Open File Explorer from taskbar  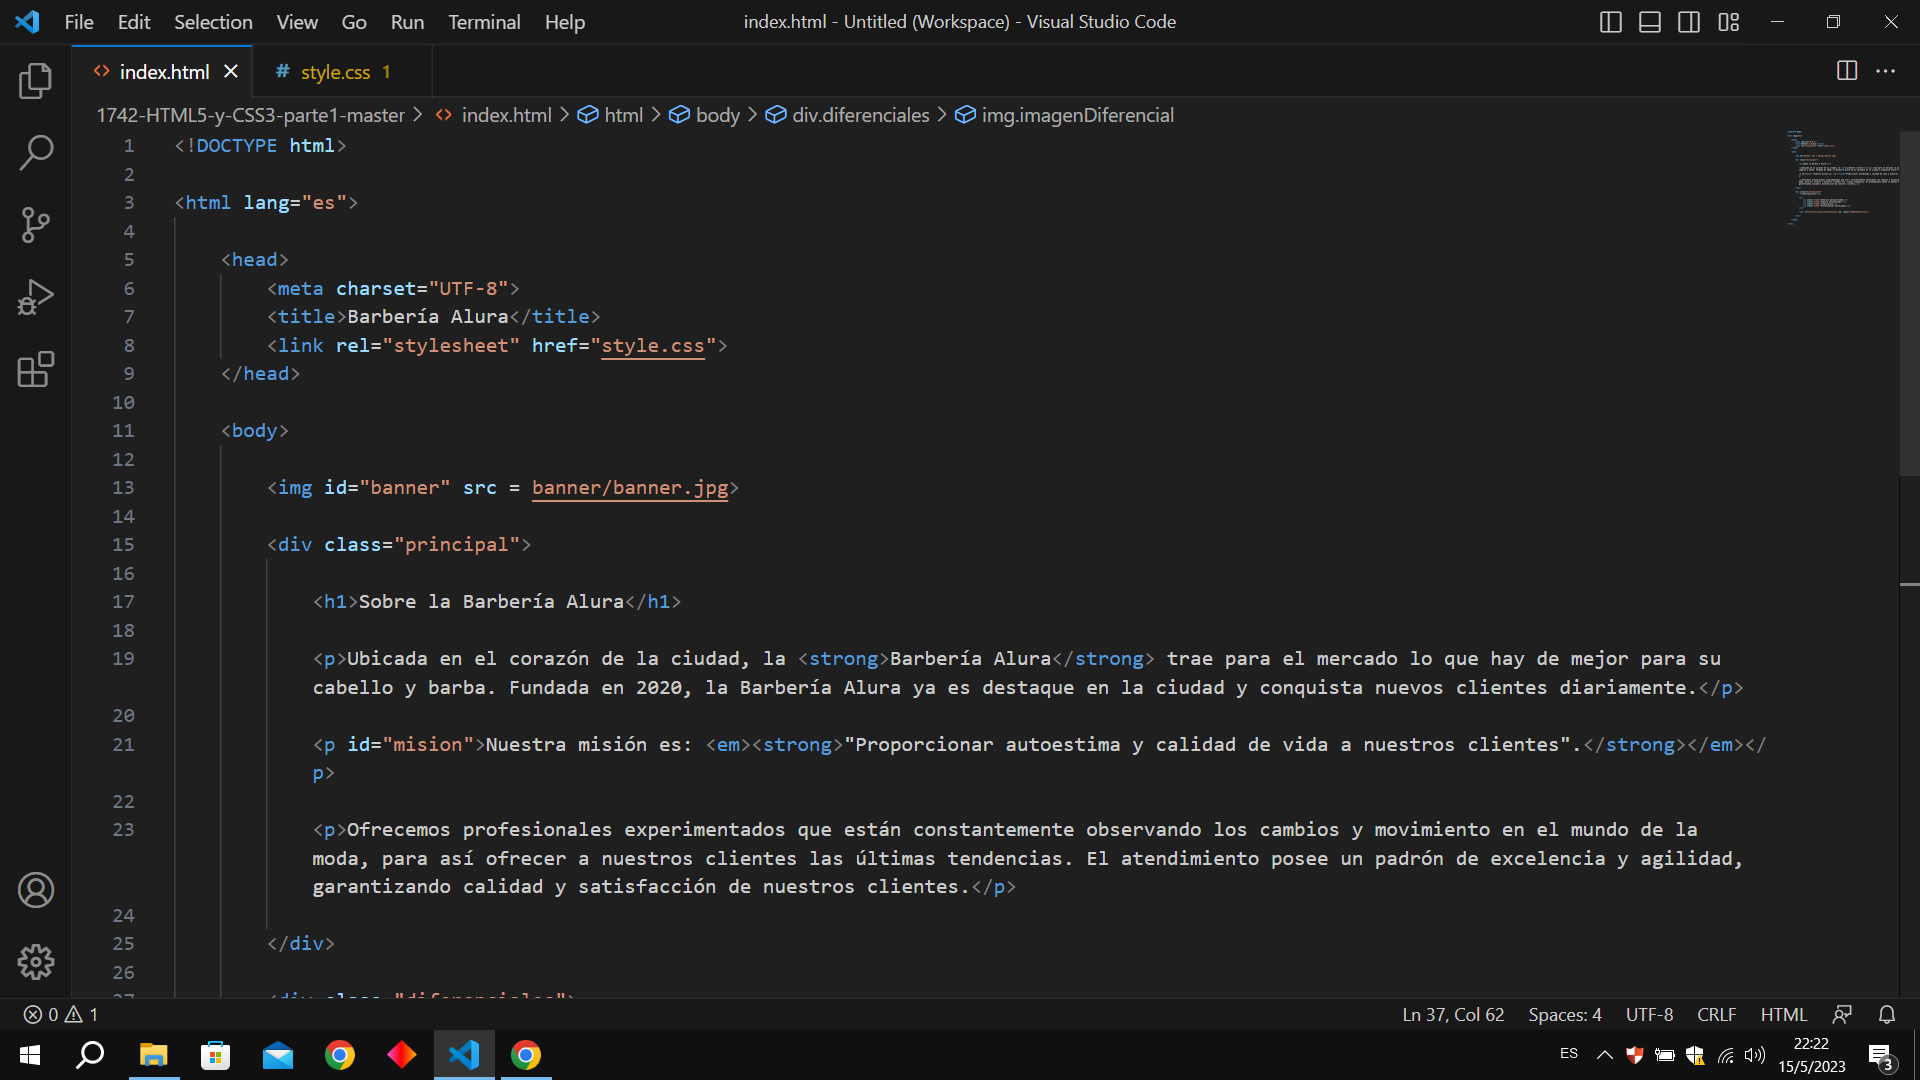click(x=153, y=1055)
